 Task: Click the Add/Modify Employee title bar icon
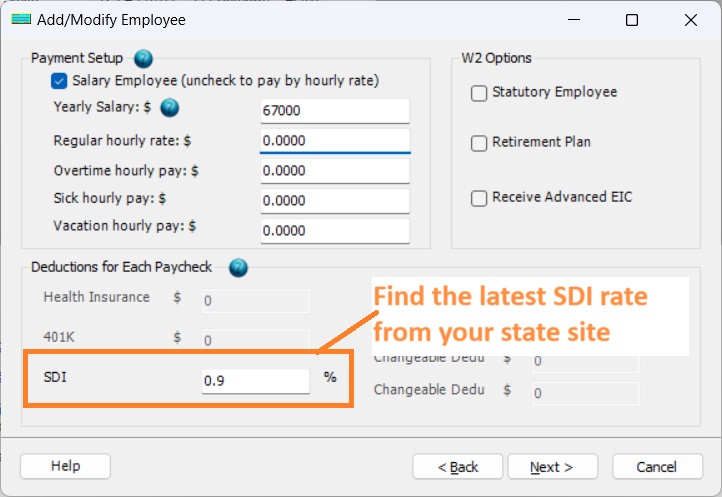[x=20, y=20]
